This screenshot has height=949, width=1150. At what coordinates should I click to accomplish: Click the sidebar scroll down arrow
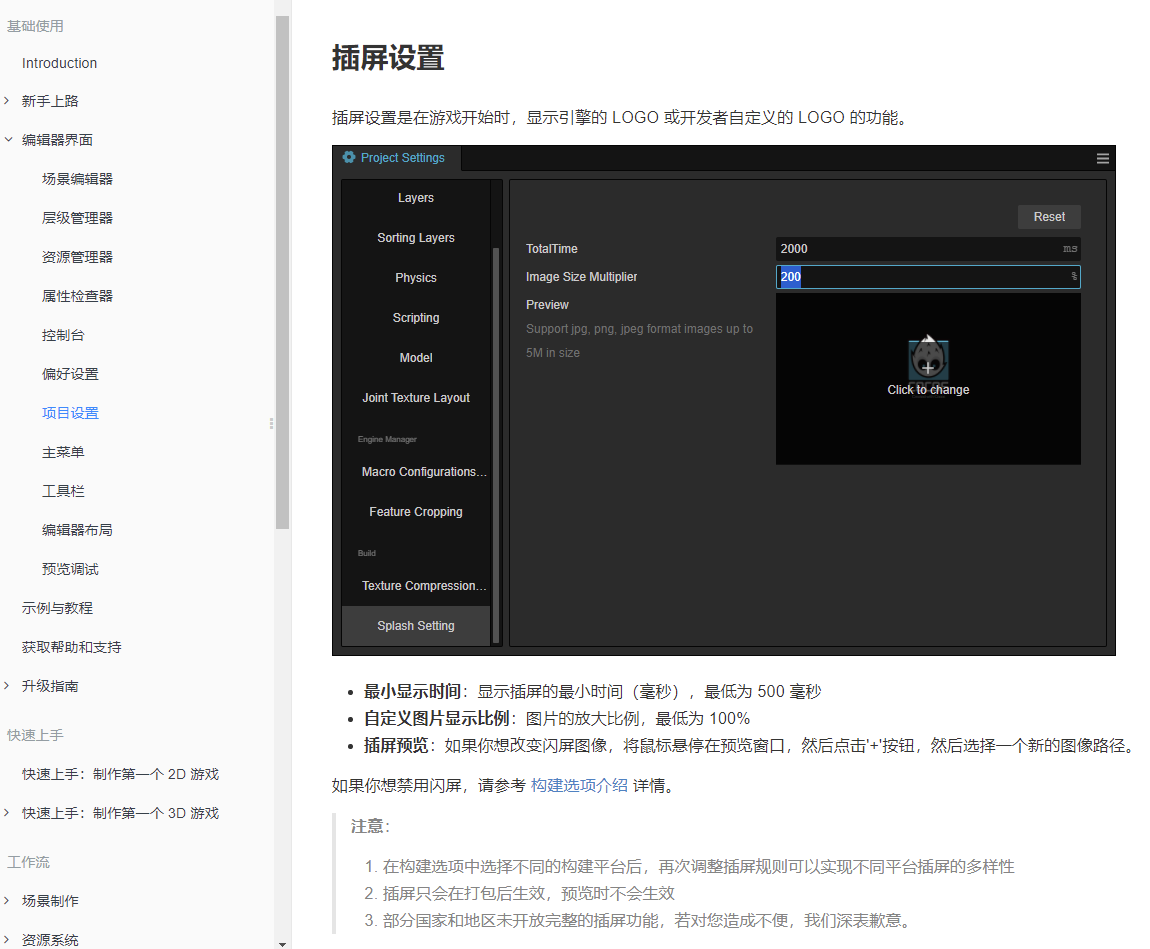coord(282,944)
